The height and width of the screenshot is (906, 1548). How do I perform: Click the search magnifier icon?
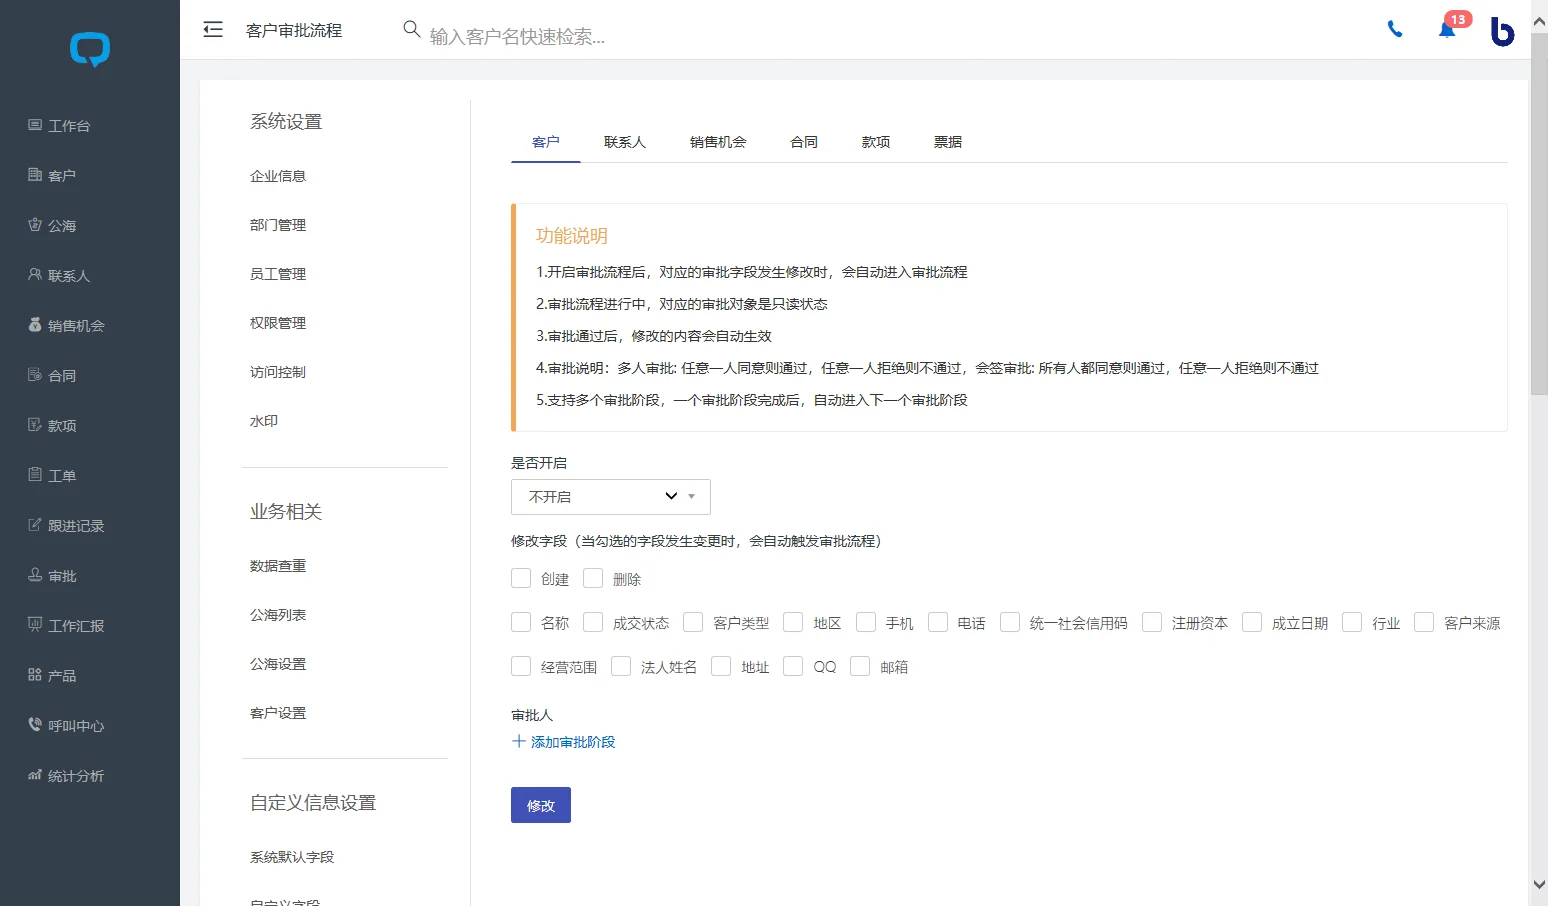[x=411, y=29]
